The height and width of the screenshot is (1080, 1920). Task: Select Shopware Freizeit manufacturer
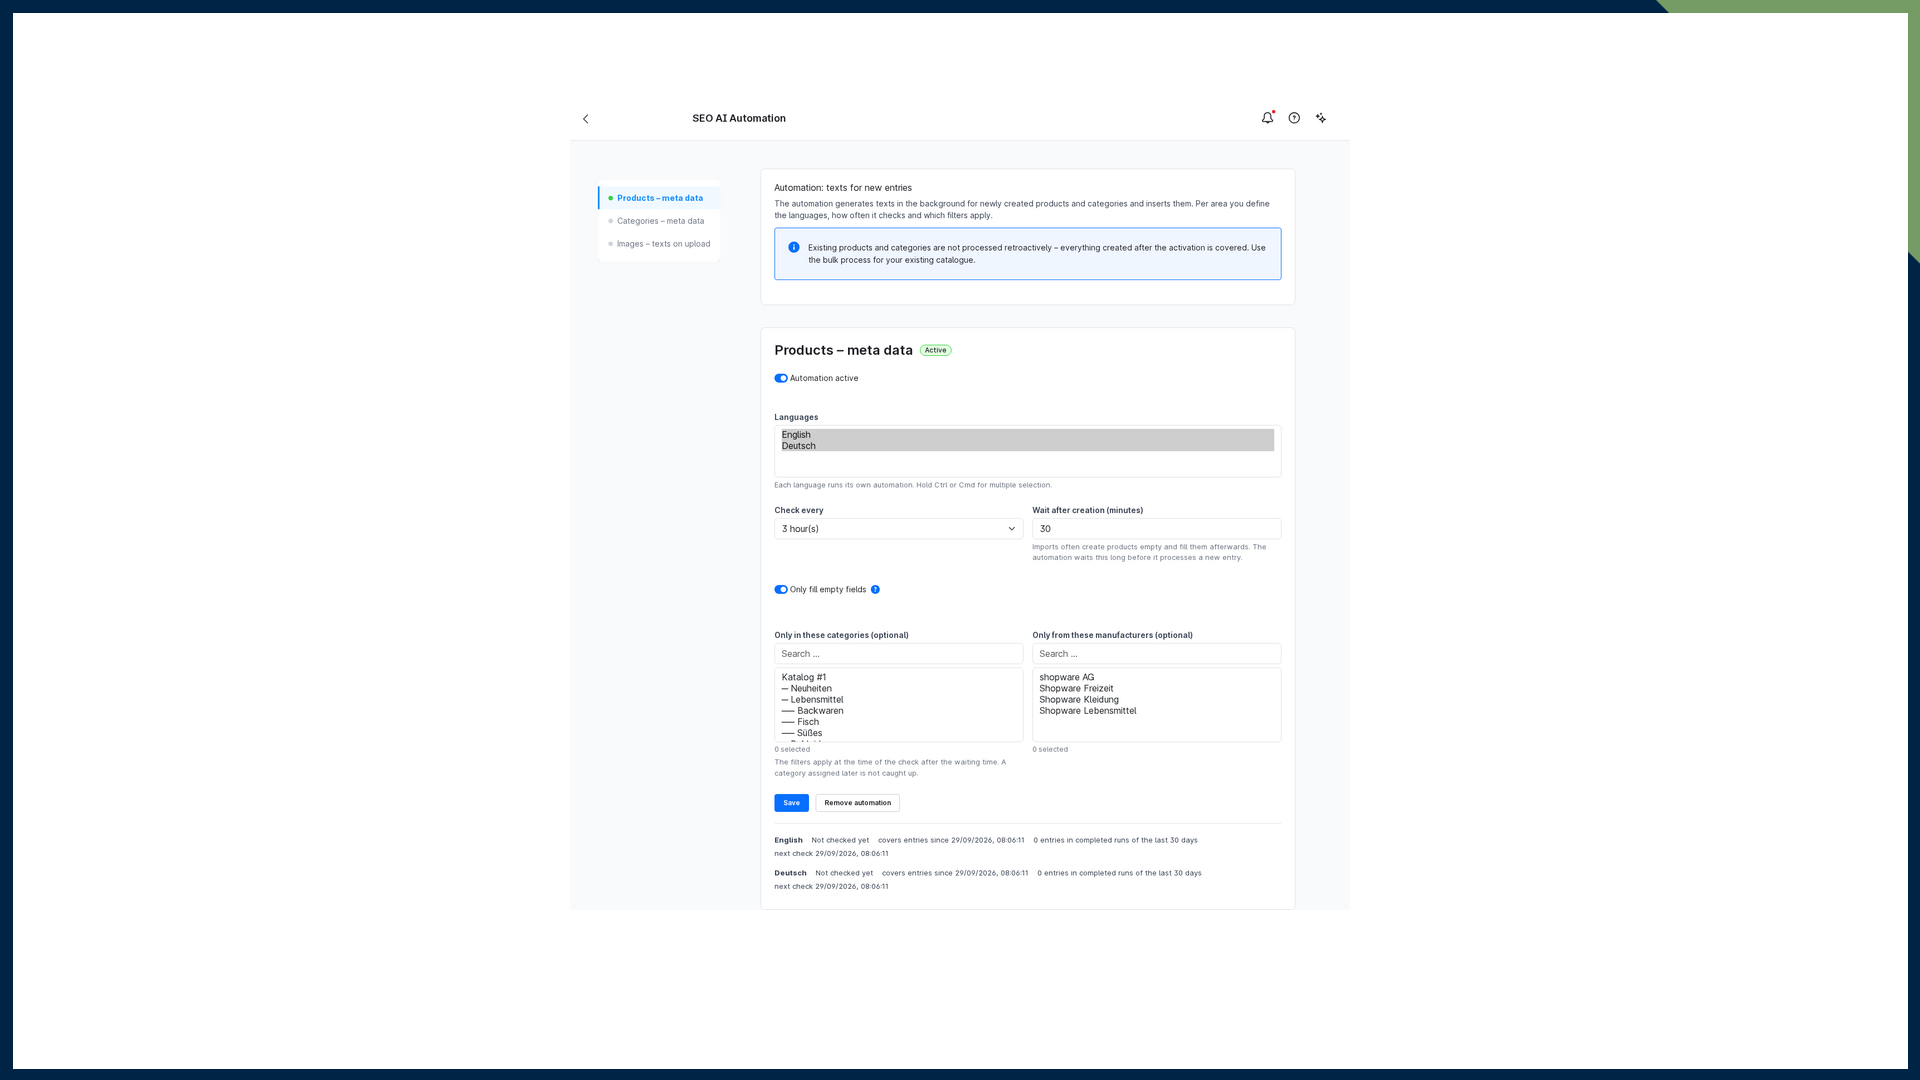coord(1156,689)
